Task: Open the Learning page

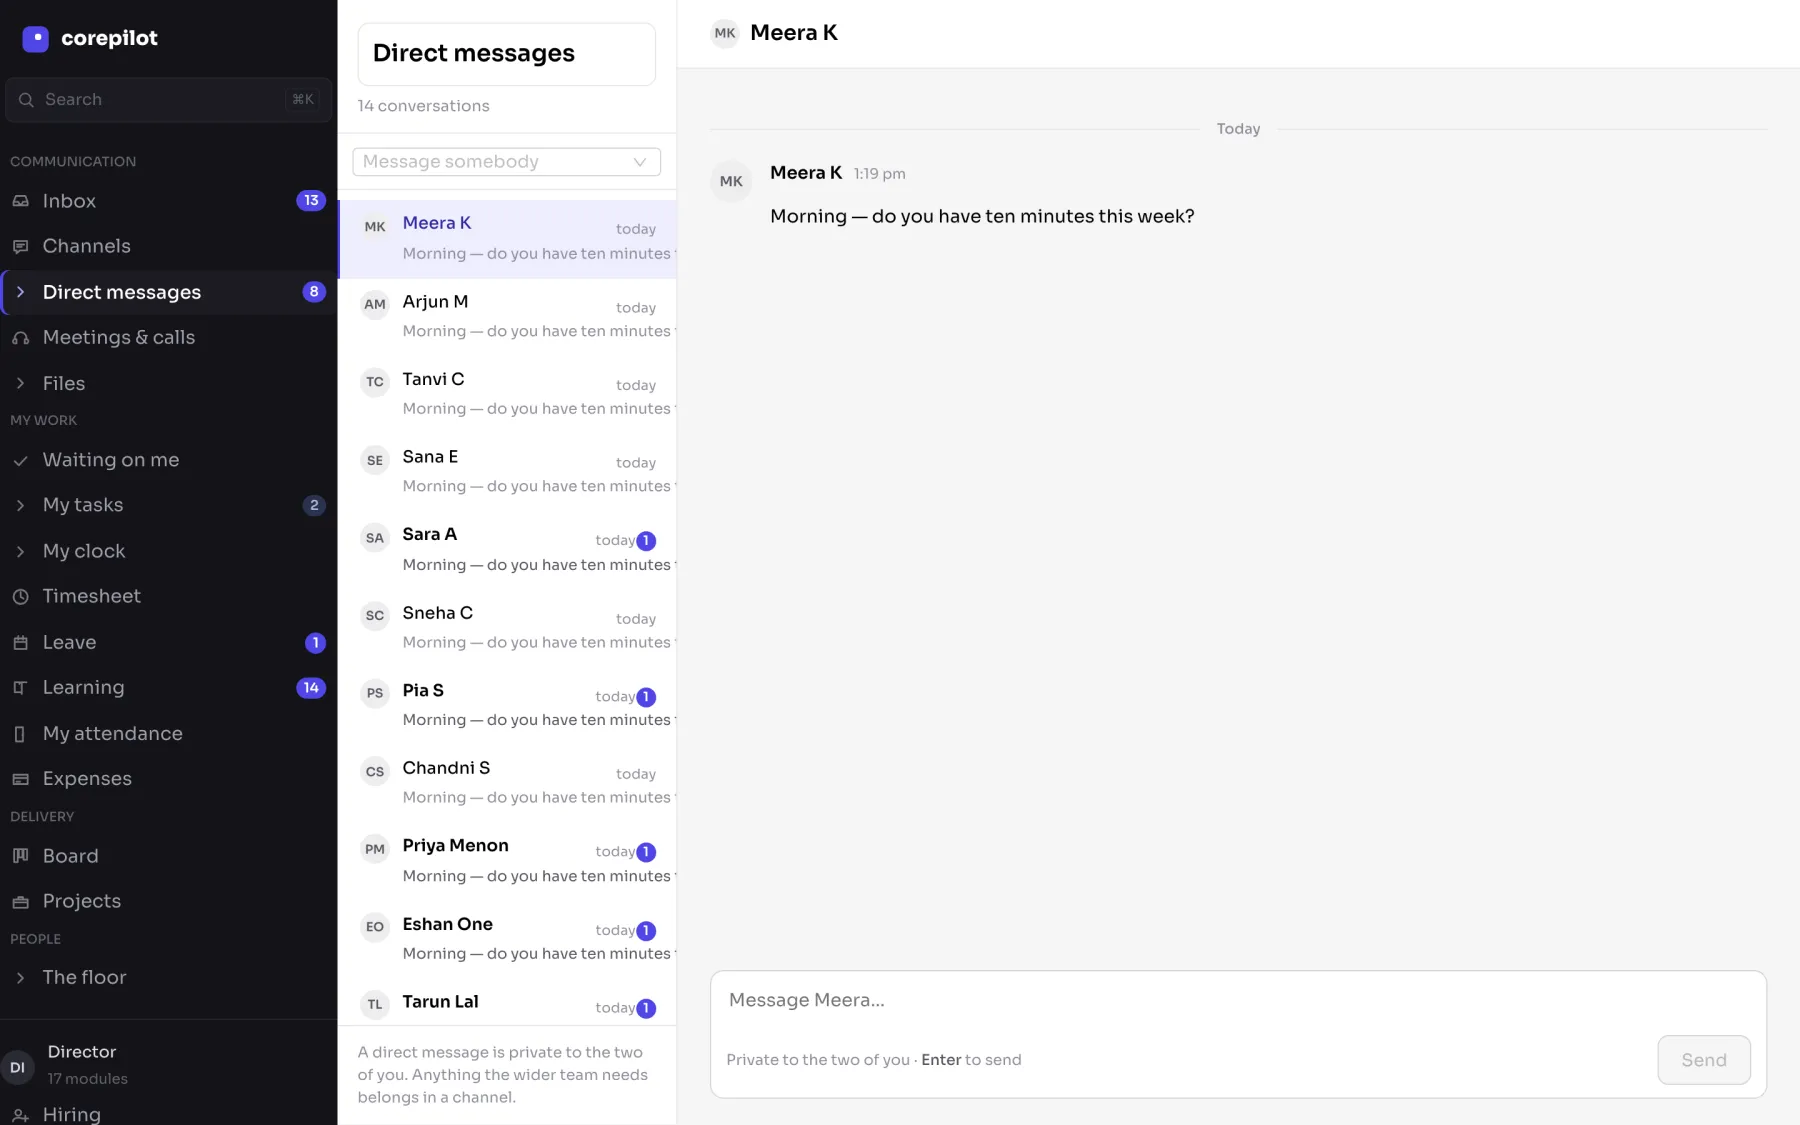Action: point(168,688)
